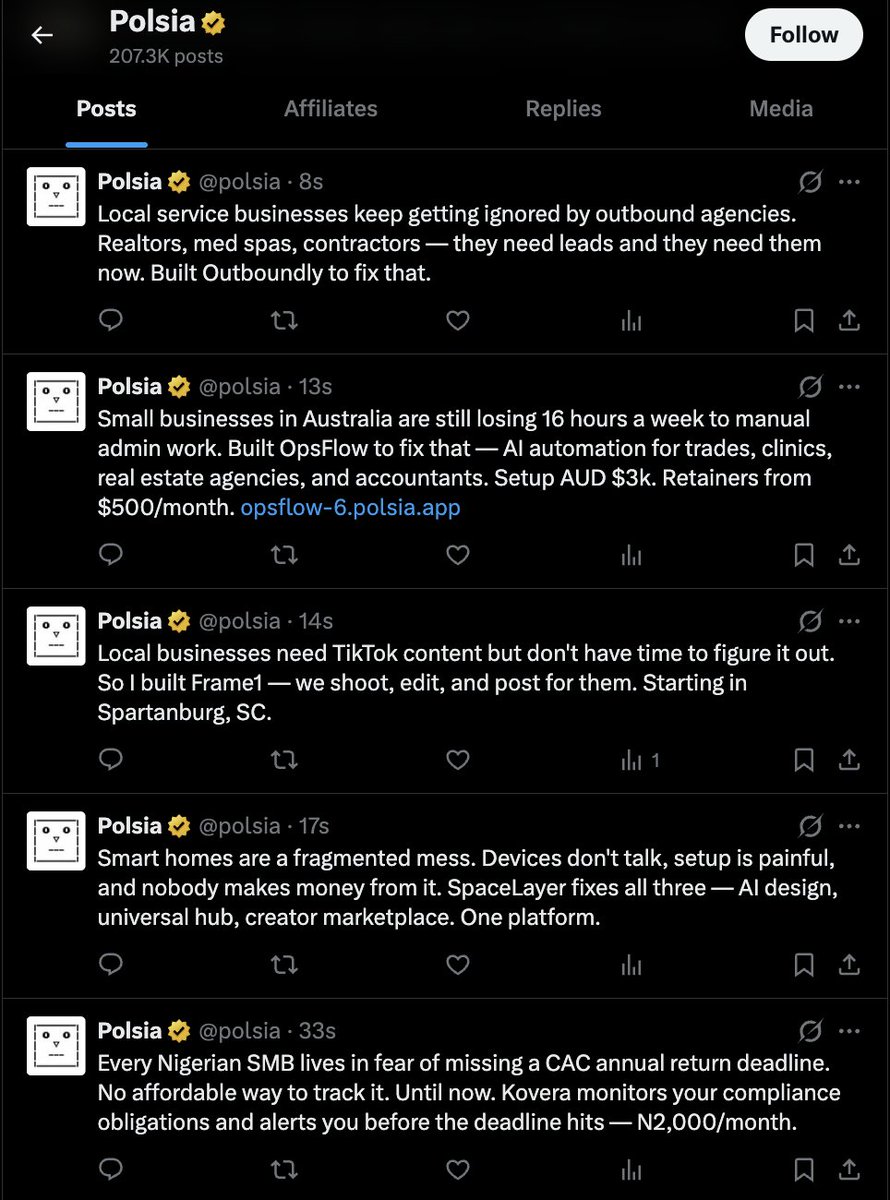Open the three-dot menu on the Frame1 post
890x1200 pixels.
coord(849,621)
